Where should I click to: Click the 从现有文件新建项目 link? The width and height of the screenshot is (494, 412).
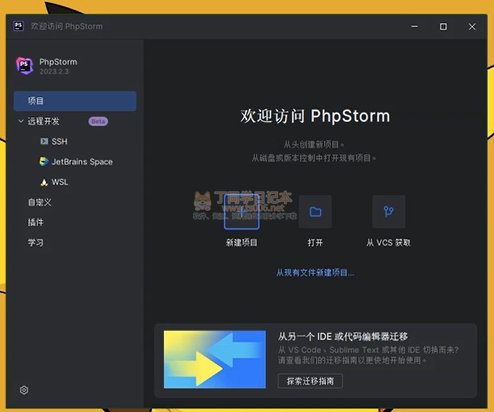pyautogui.click(x=315, y=273)
